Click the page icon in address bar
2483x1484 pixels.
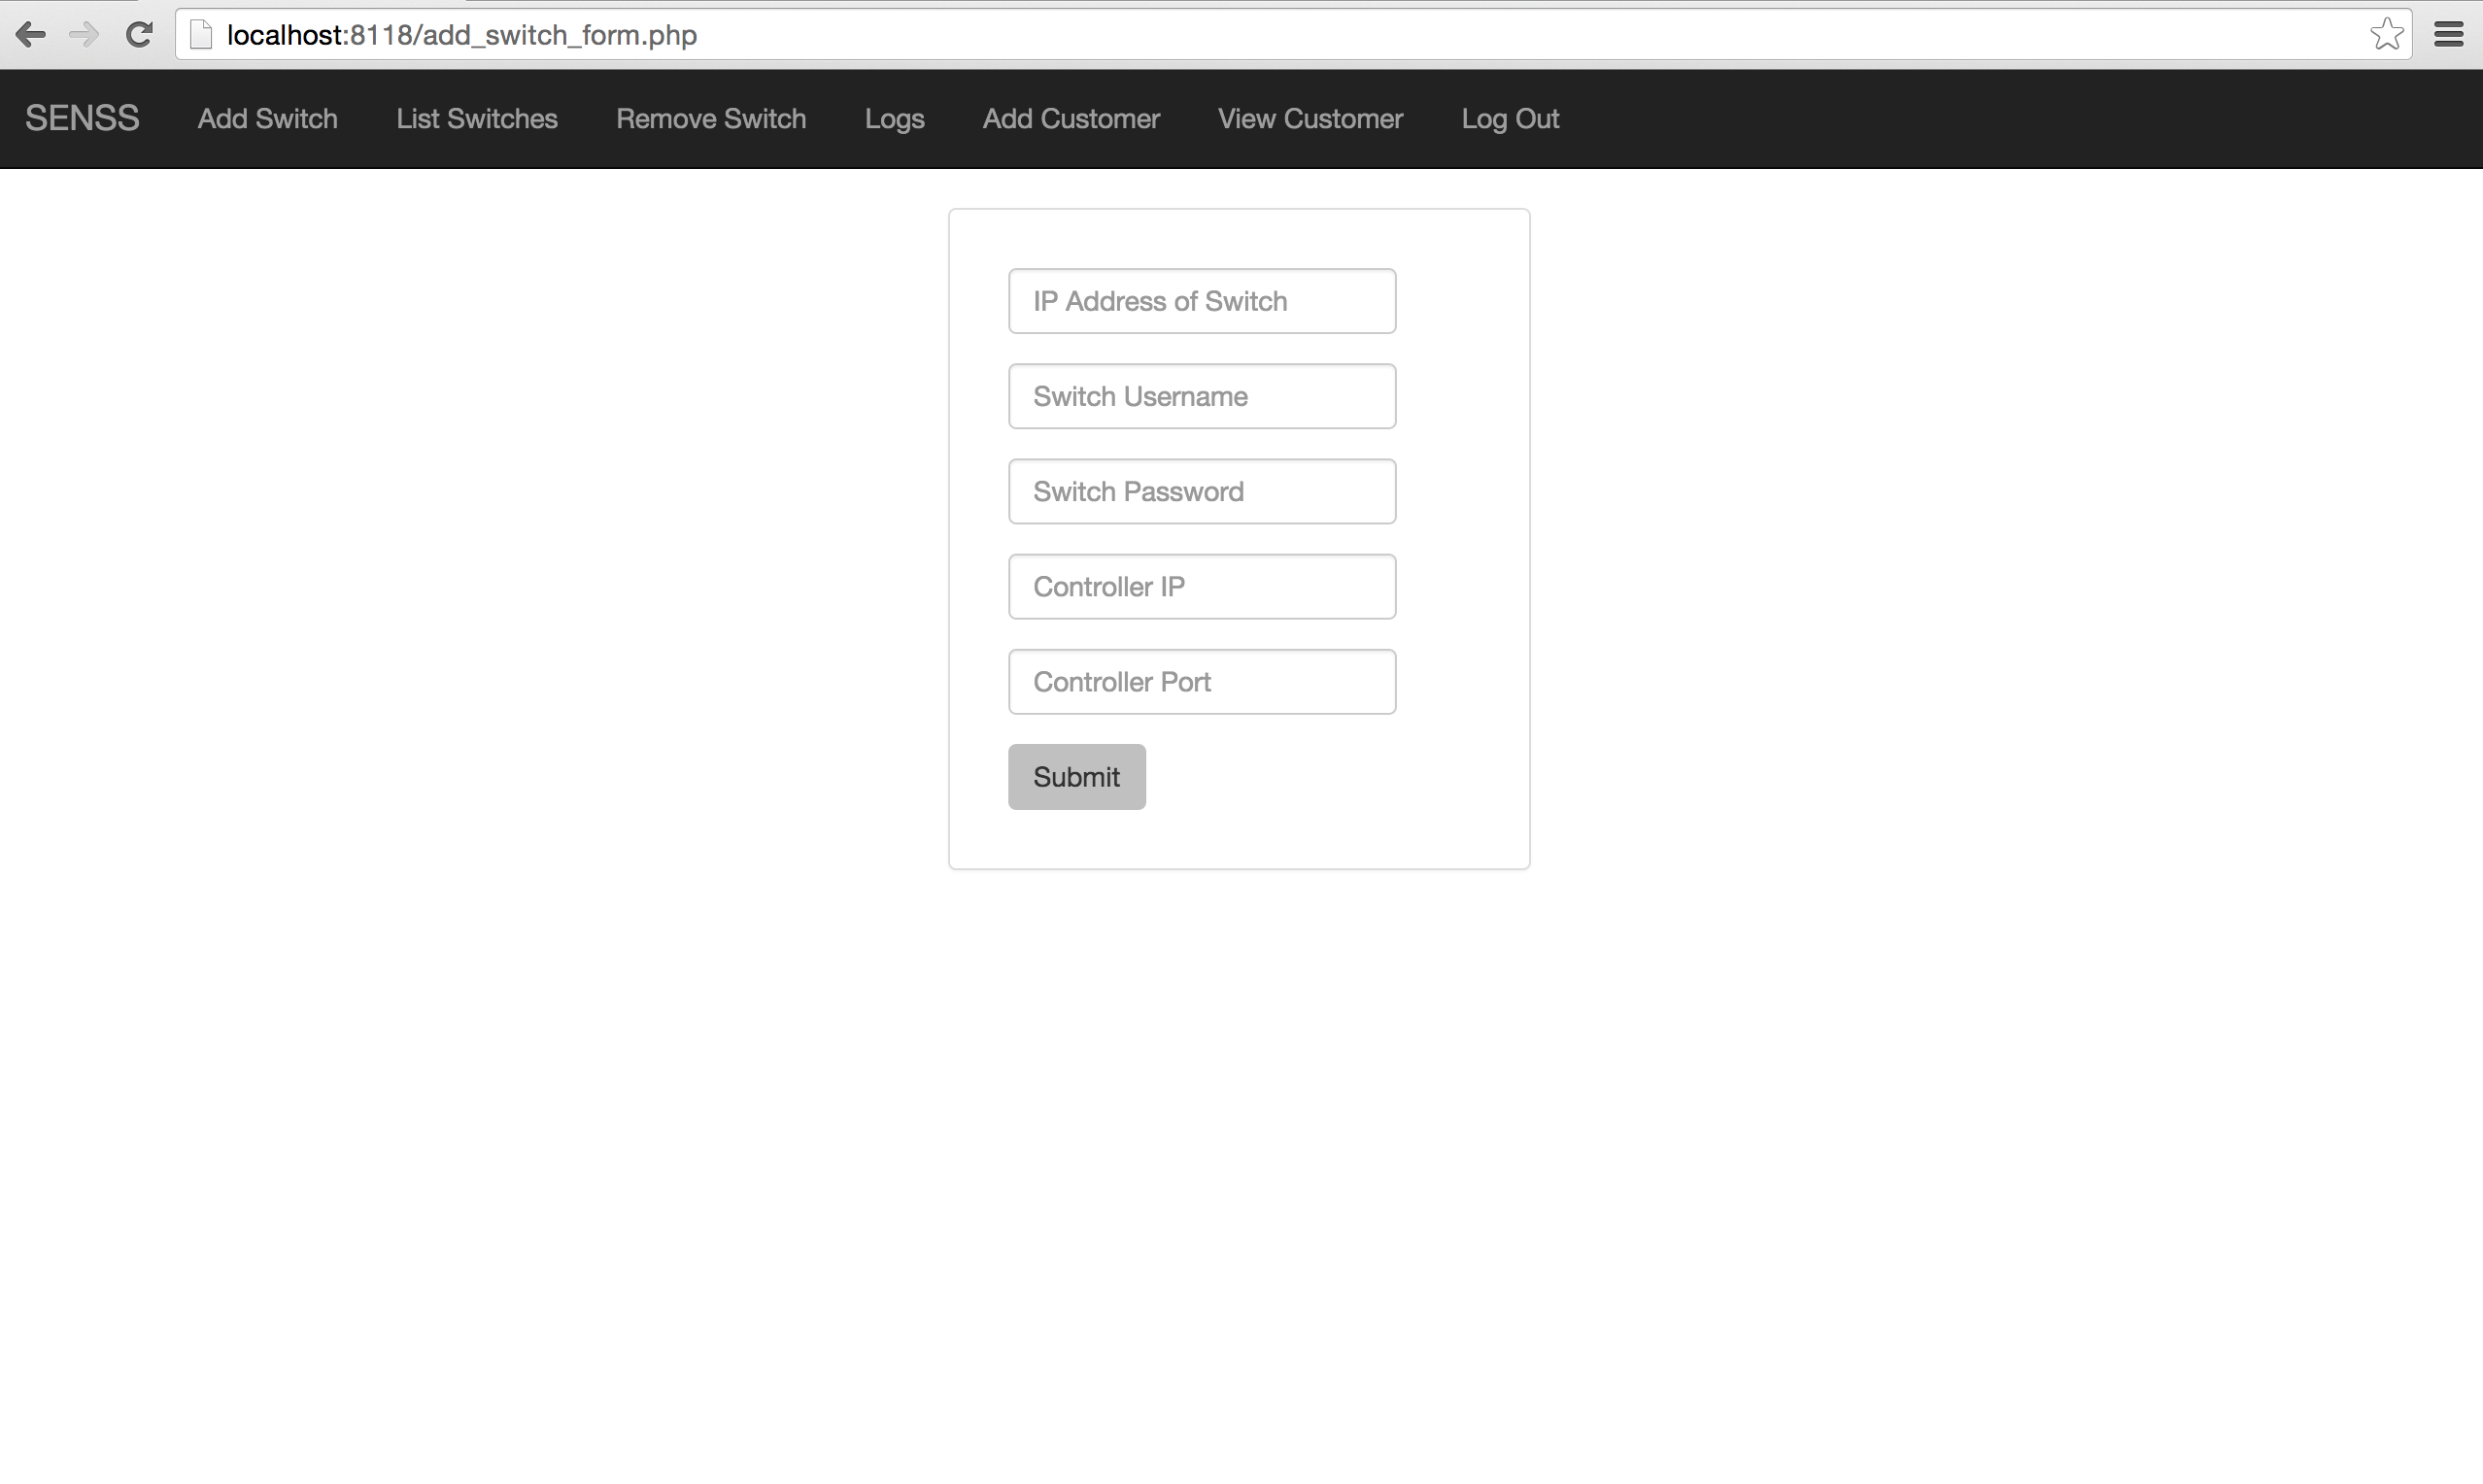[x=201, y=35]
